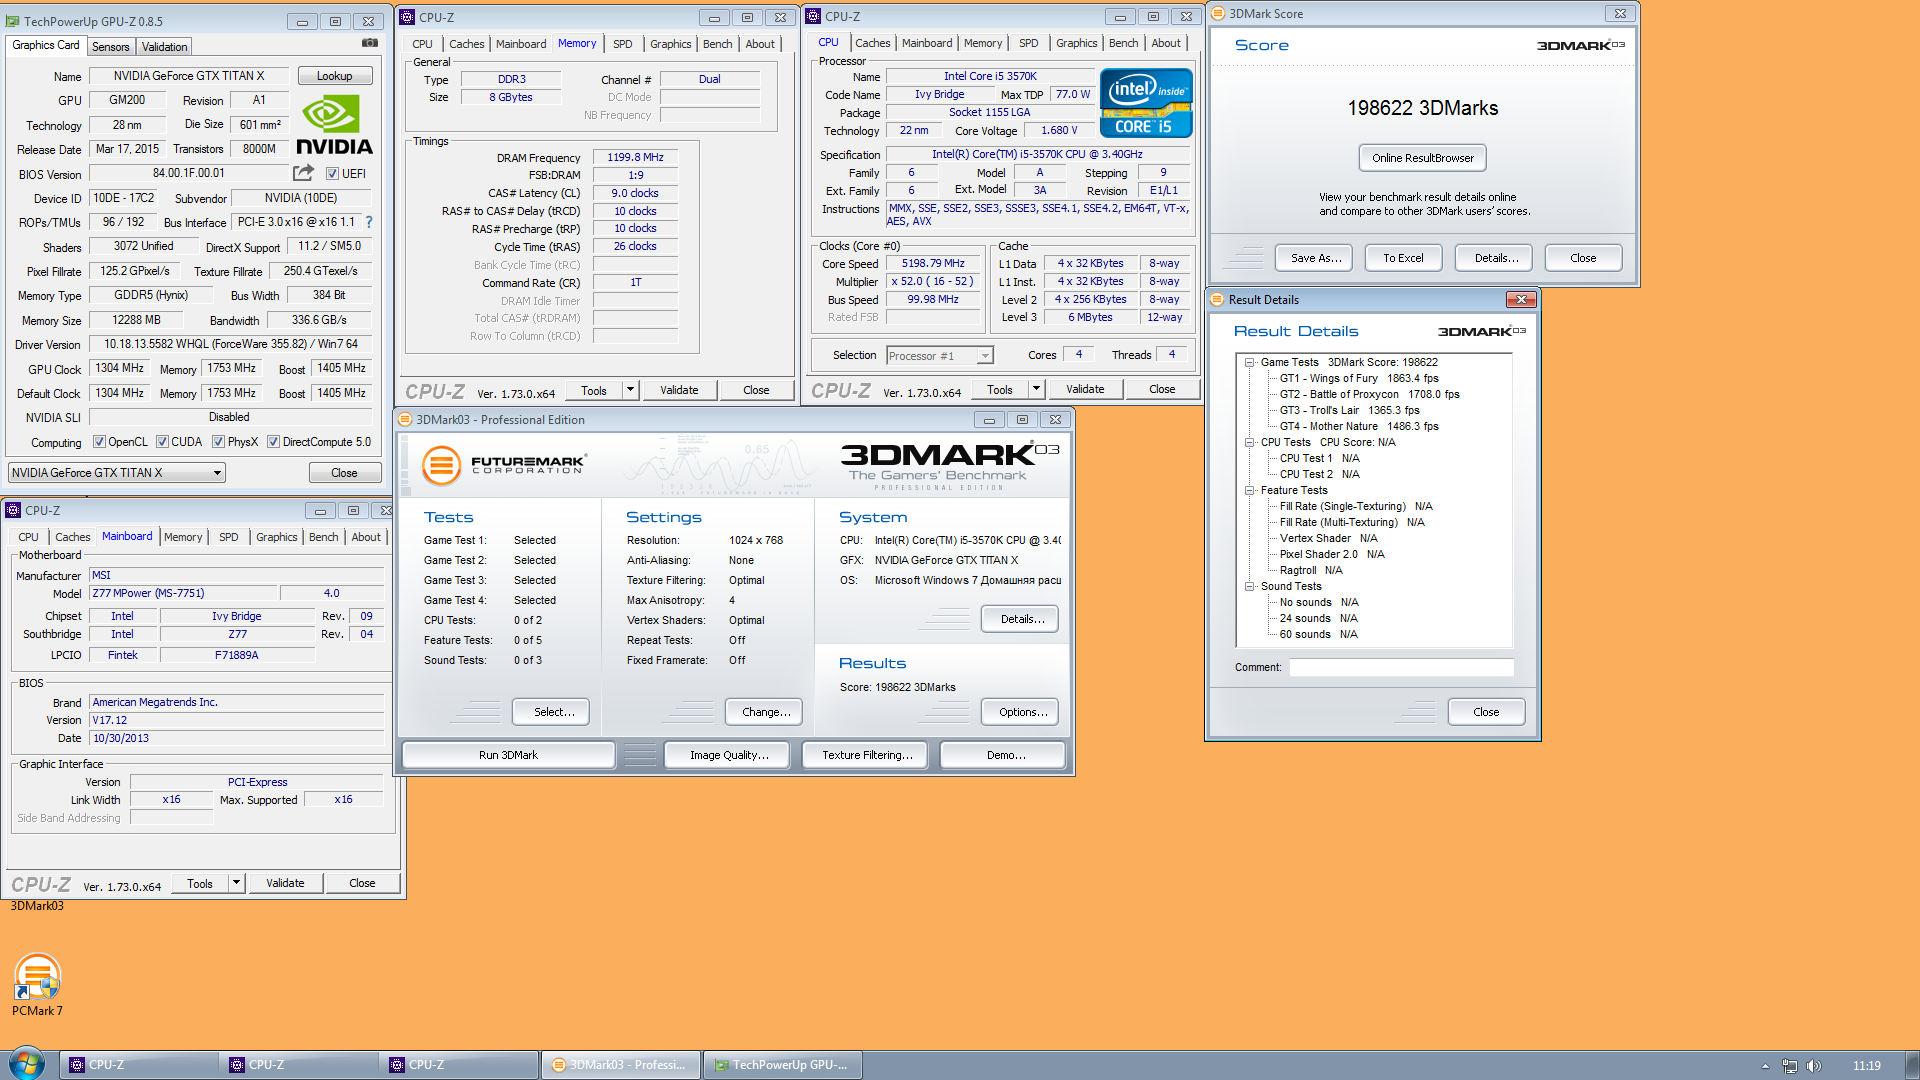Click the CPU-Z Memory window title icon
The image size is (1920, 1080).
[x=407, y=17]
